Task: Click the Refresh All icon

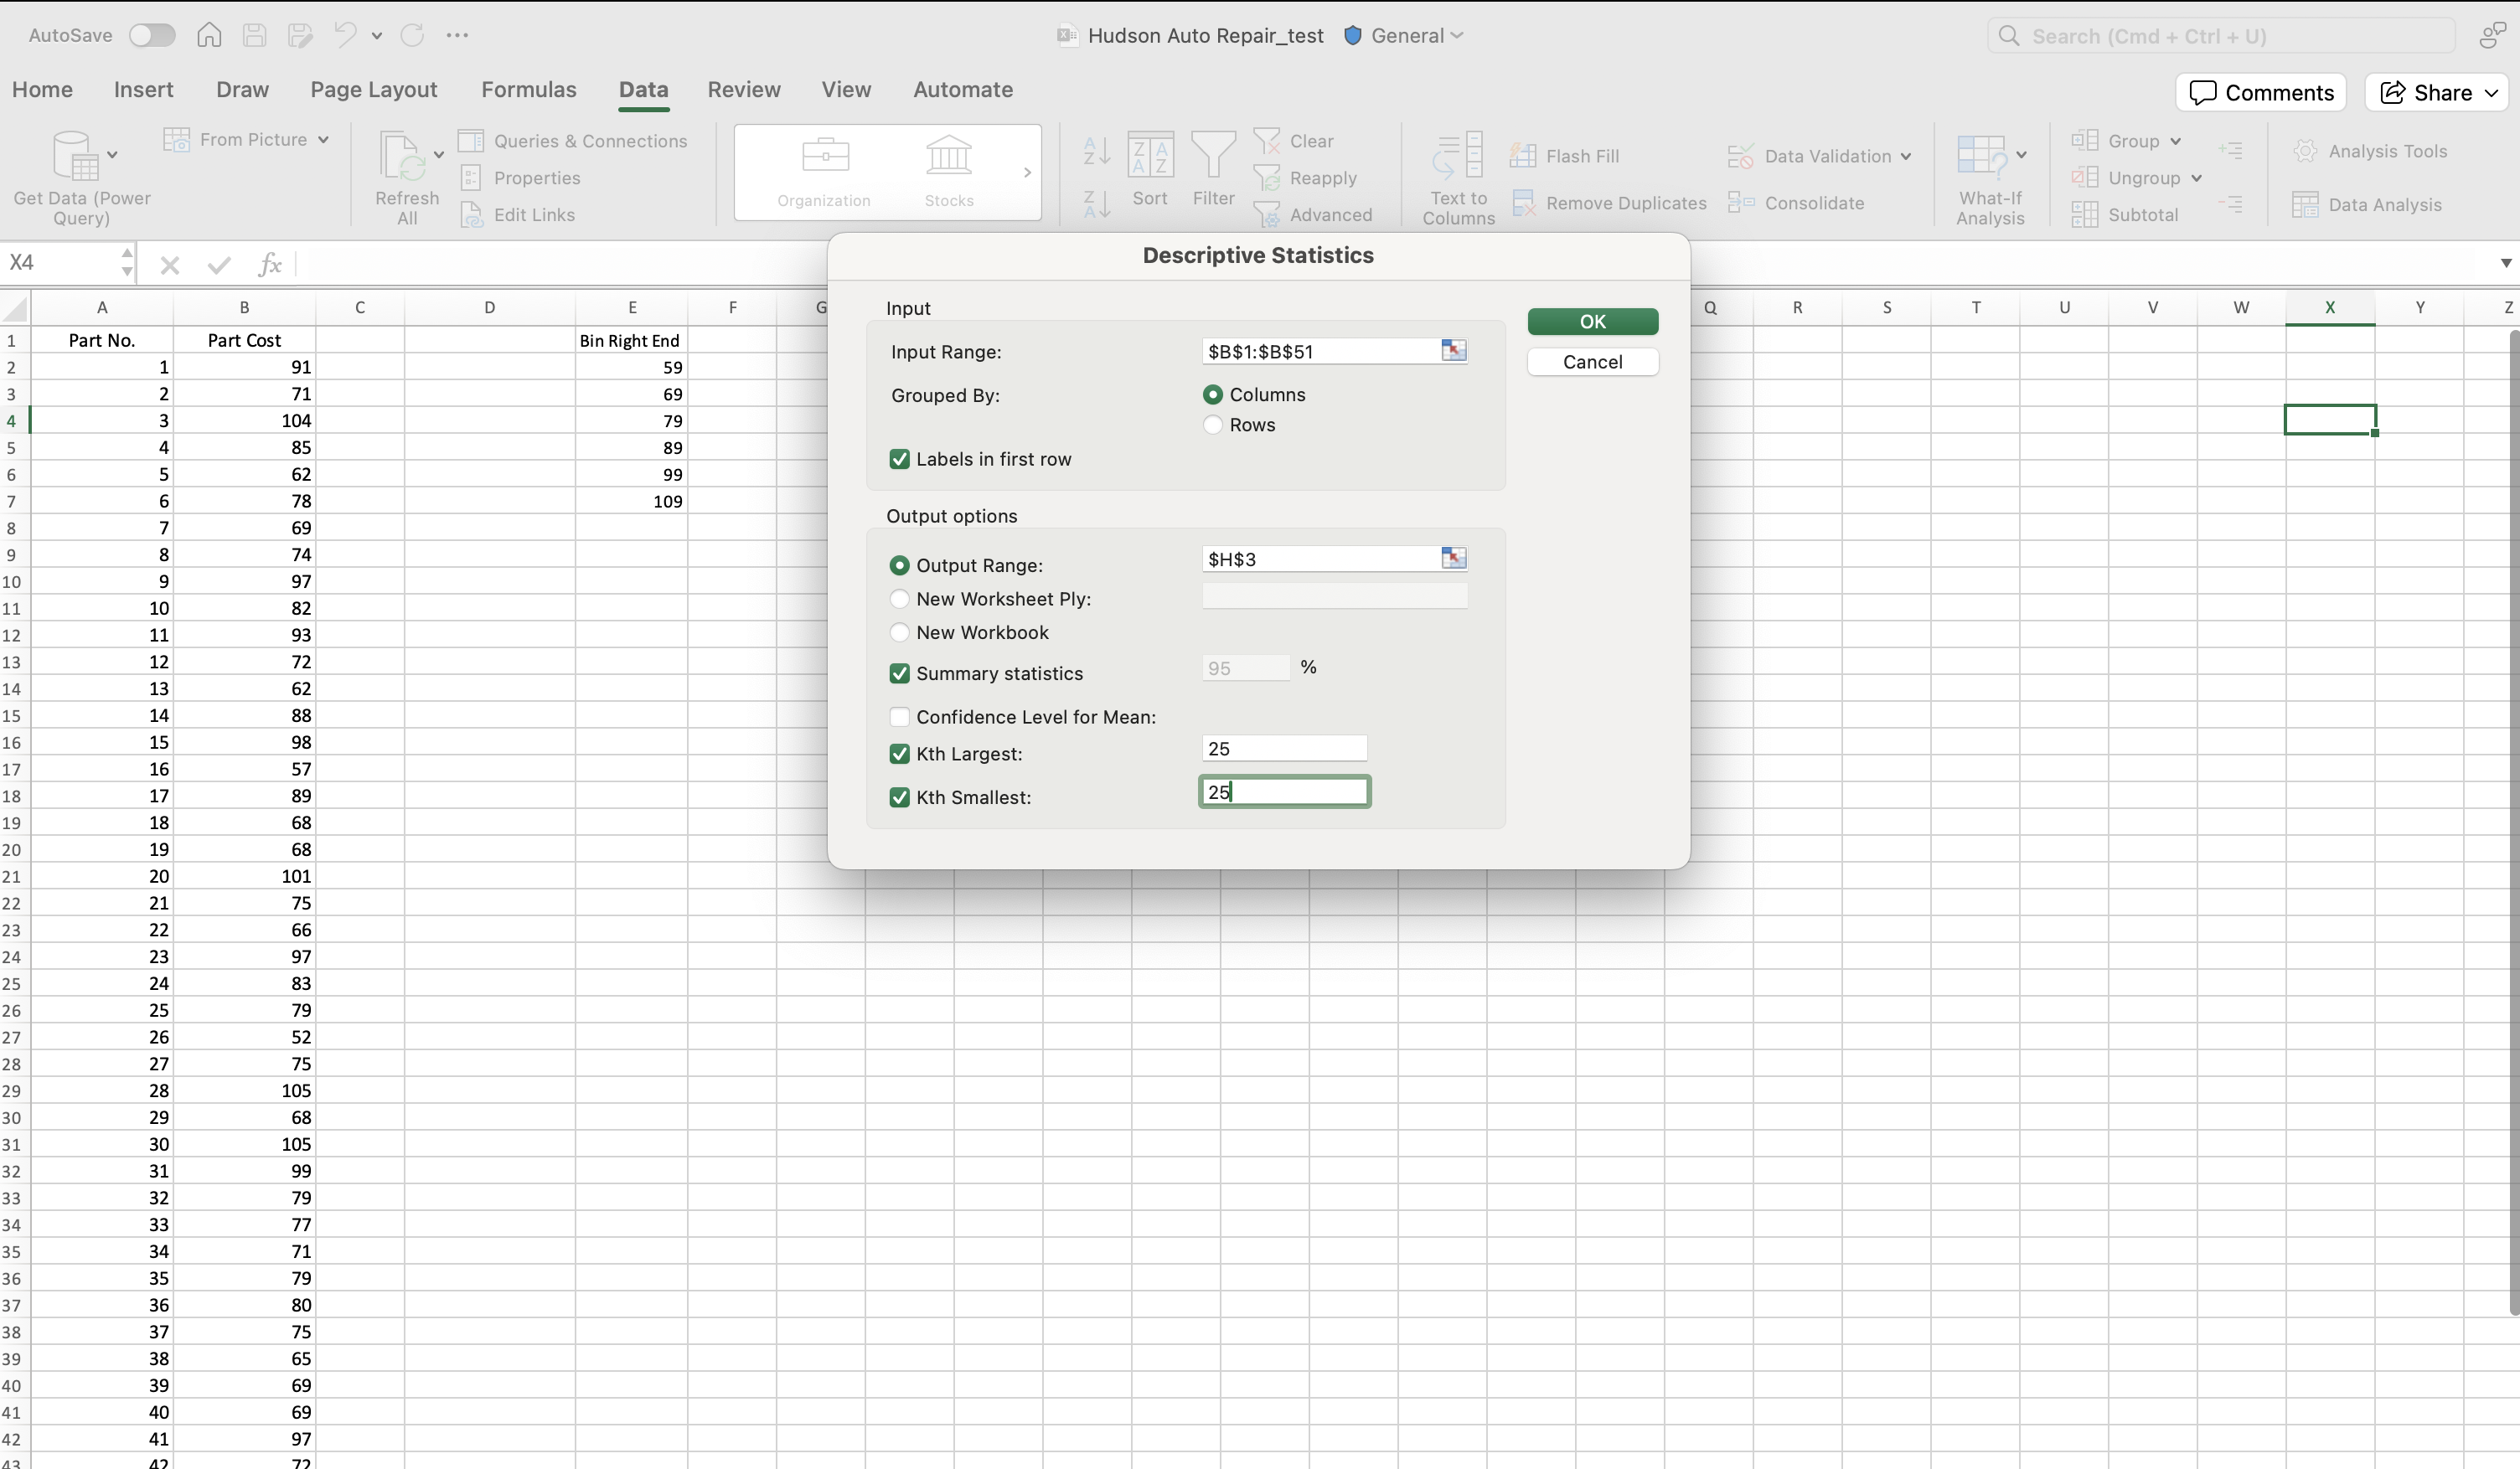Action: (x=403, y=157)
